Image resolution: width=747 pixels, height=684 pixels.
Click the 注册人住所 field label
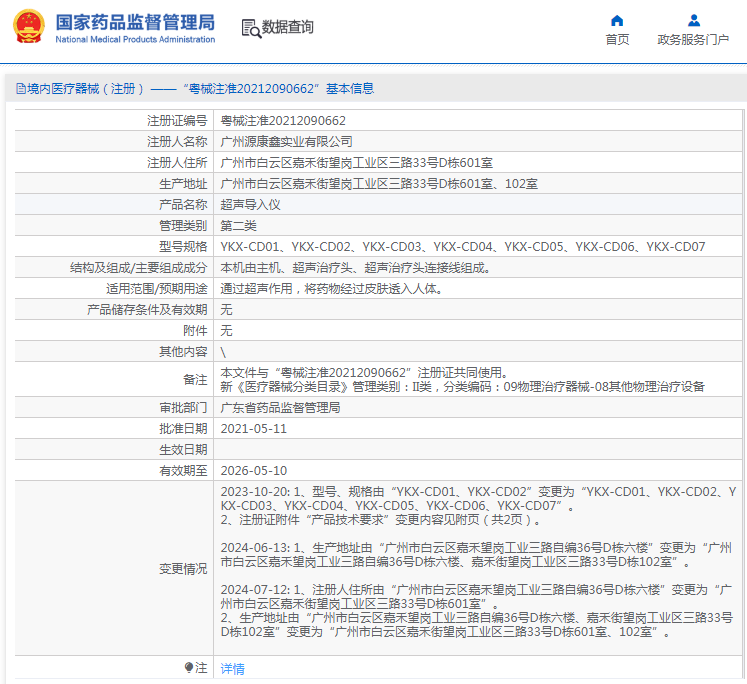(x=177, y=163)
